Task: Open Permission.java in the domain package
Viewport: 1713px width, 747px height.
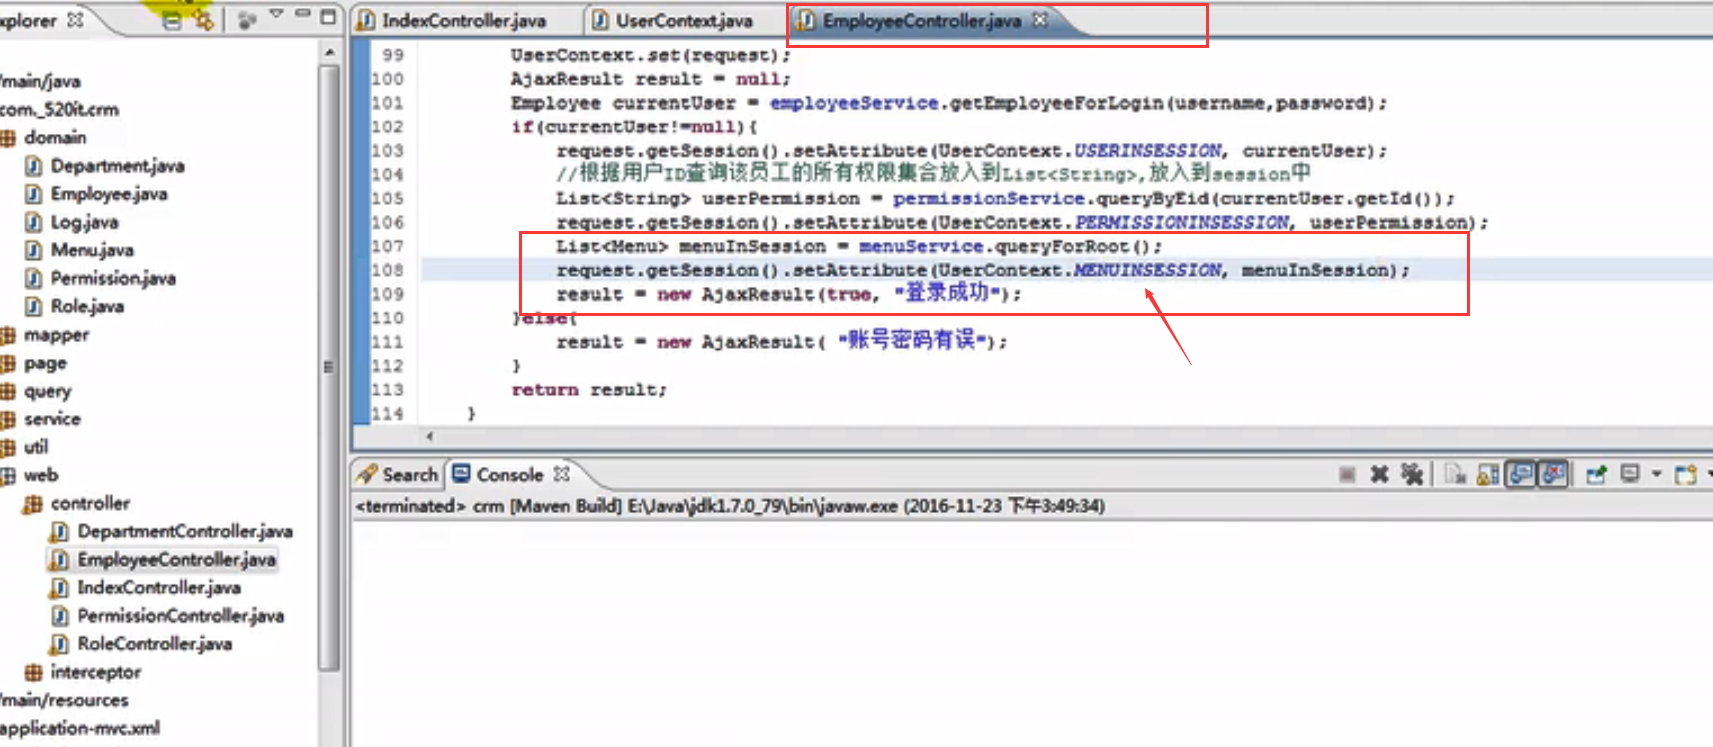Action: [x=113, y=278]
